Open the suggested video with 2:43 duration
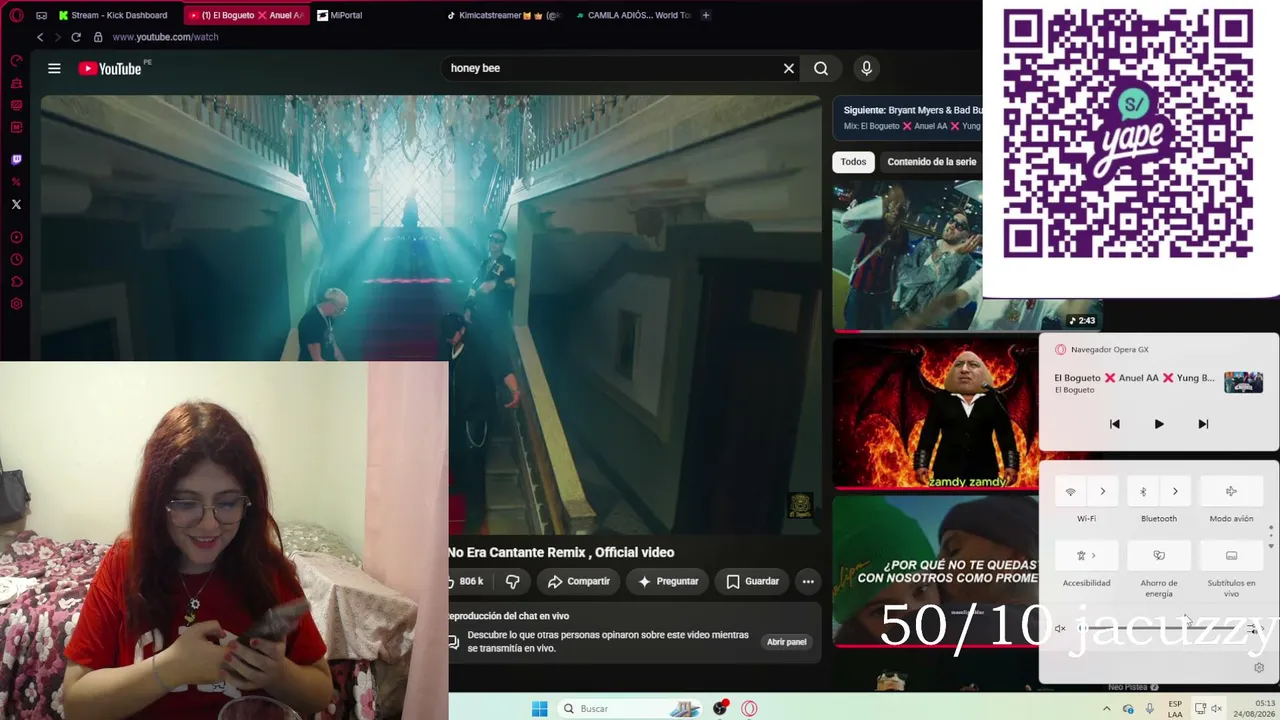The height and width of the screenshot is (720, 1280). [x=907, y=255]
